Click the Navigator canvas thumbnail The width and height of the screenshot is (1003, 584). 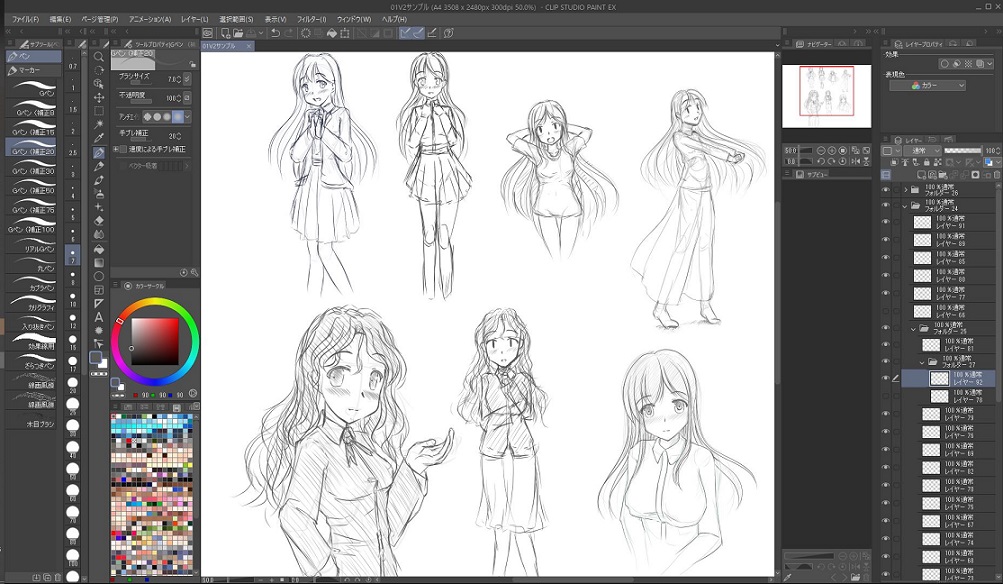point(826,96)
